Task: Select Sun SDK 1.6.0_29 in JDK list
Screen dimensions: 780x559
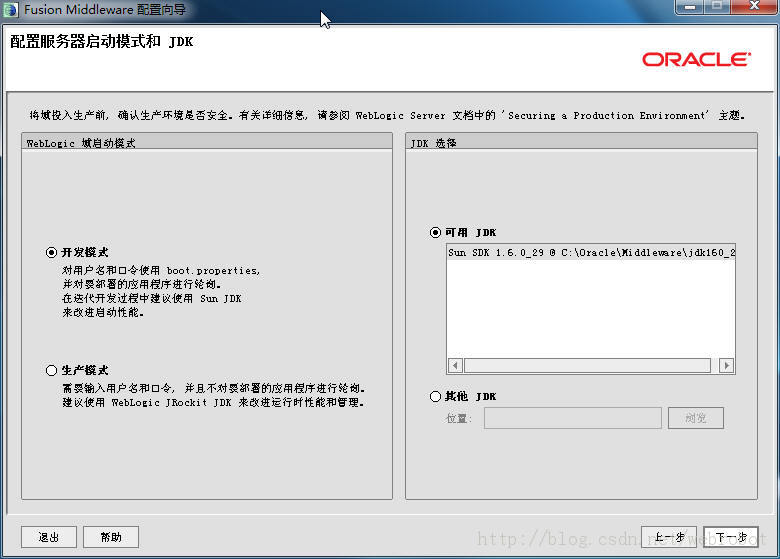Action: 591,253
